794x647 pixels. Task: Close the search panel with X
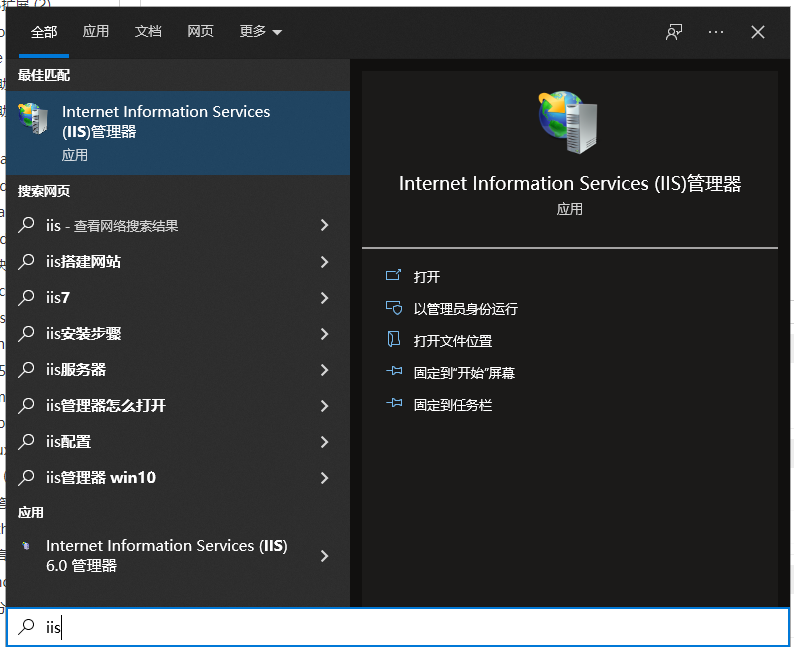pyautogui.click(x=758, y=32)
